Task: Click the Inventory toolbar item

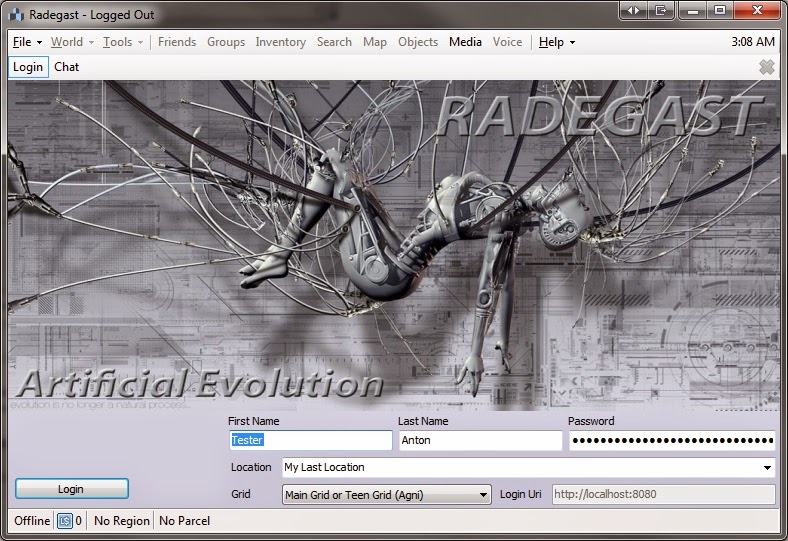Action: coord(280,42)
